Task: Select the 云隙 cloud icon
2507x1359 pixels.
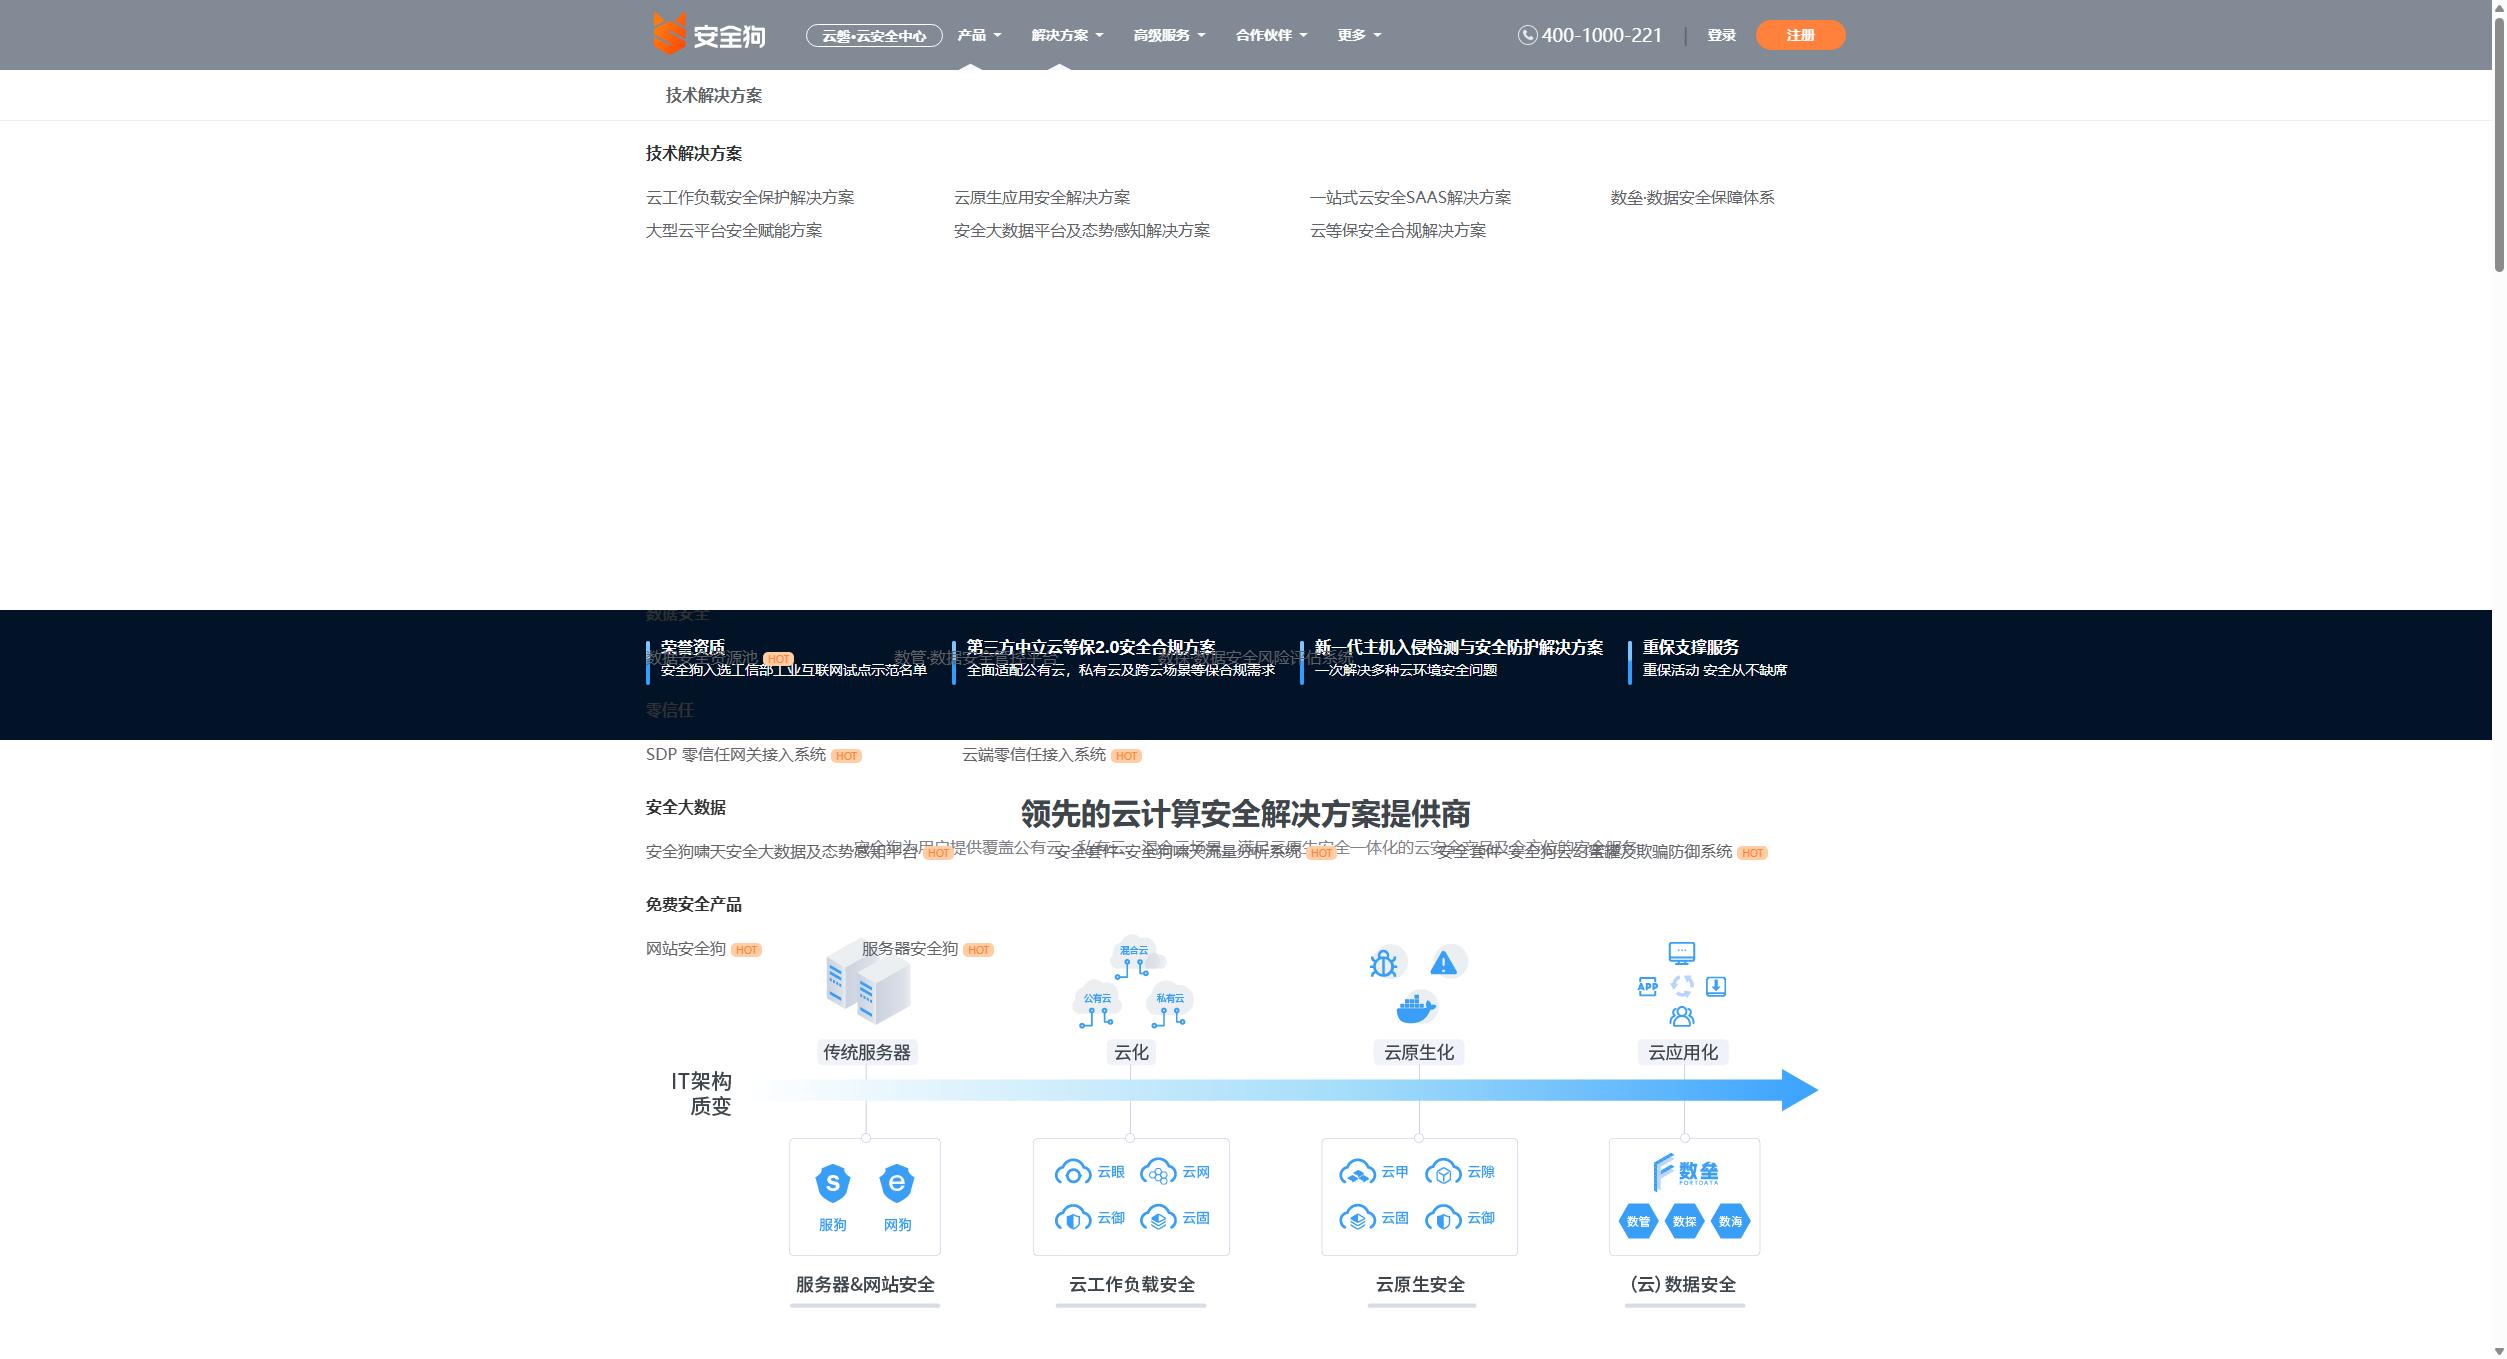Action: (x=1443, y=1172)
